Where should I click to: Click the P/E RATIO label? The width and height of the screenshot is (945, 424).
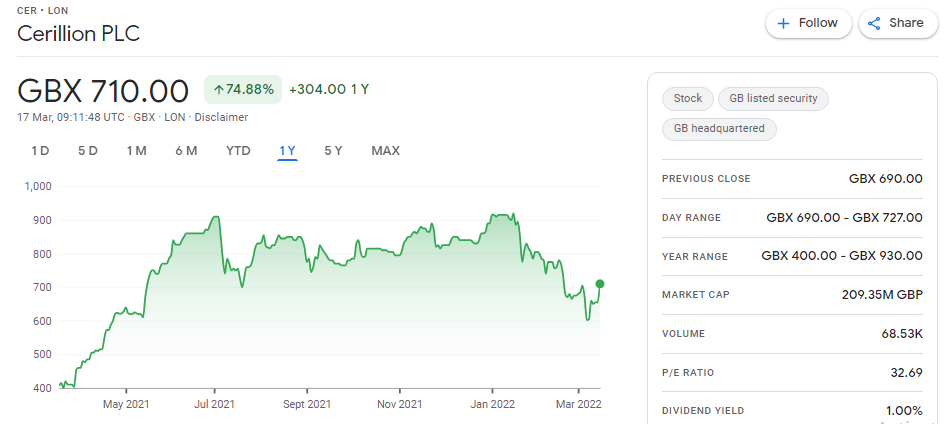[688, 373]
